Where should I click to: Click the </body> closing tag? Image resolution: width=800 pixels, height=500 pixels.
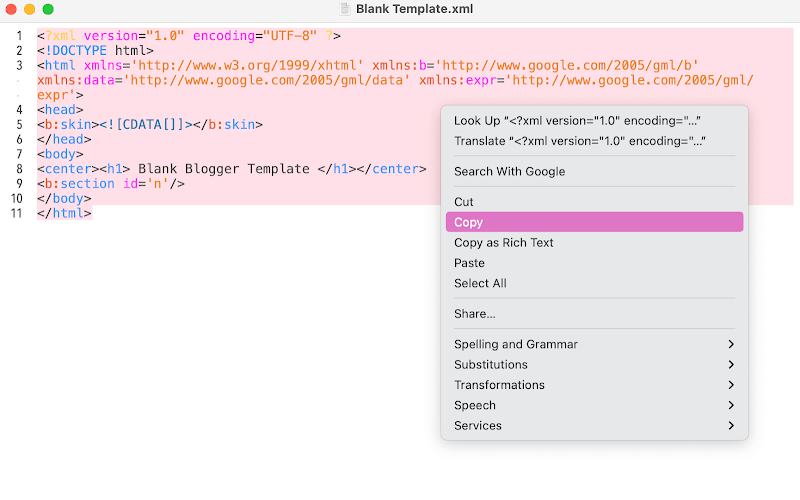[64, 199]
